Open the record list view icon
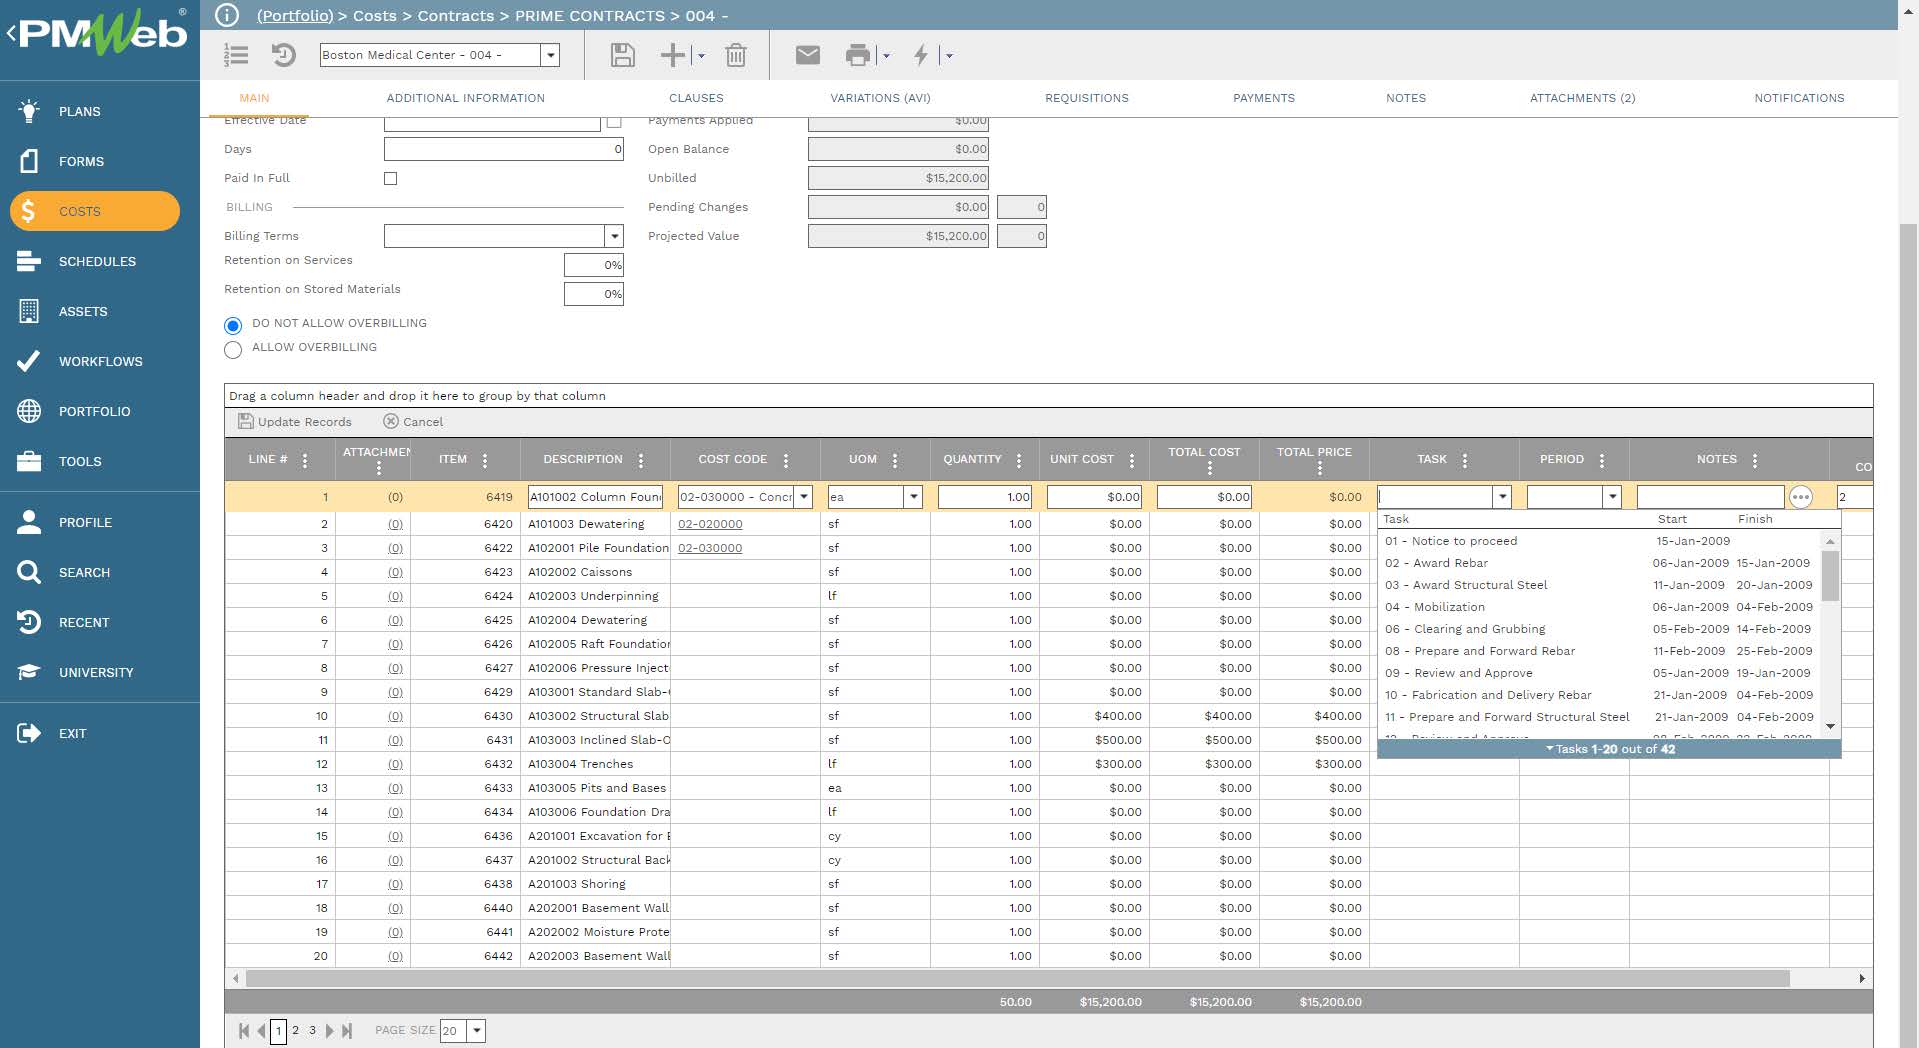This screenshot has height=1048, width=1919. [x=236, y=55]
